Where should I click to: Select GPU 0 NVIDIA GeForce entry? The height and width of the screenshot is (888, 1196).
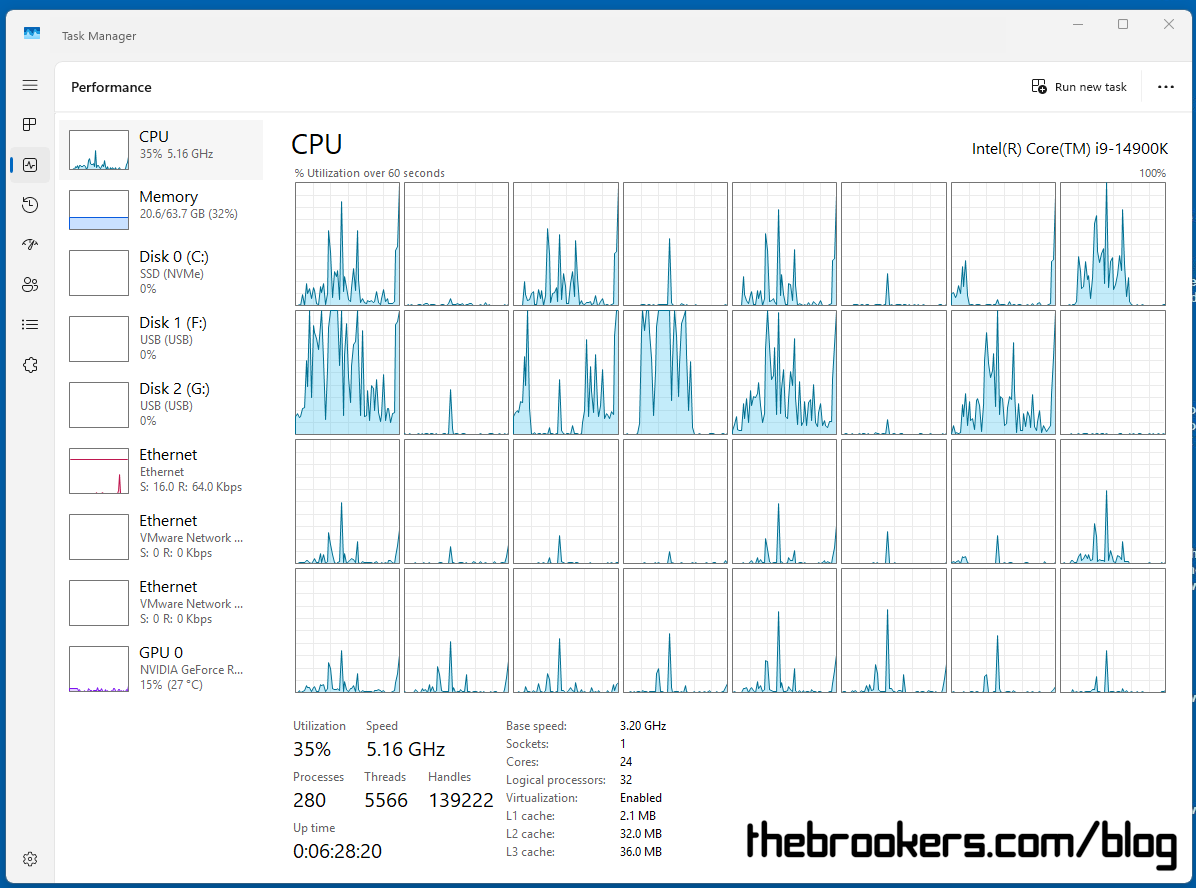161,668
